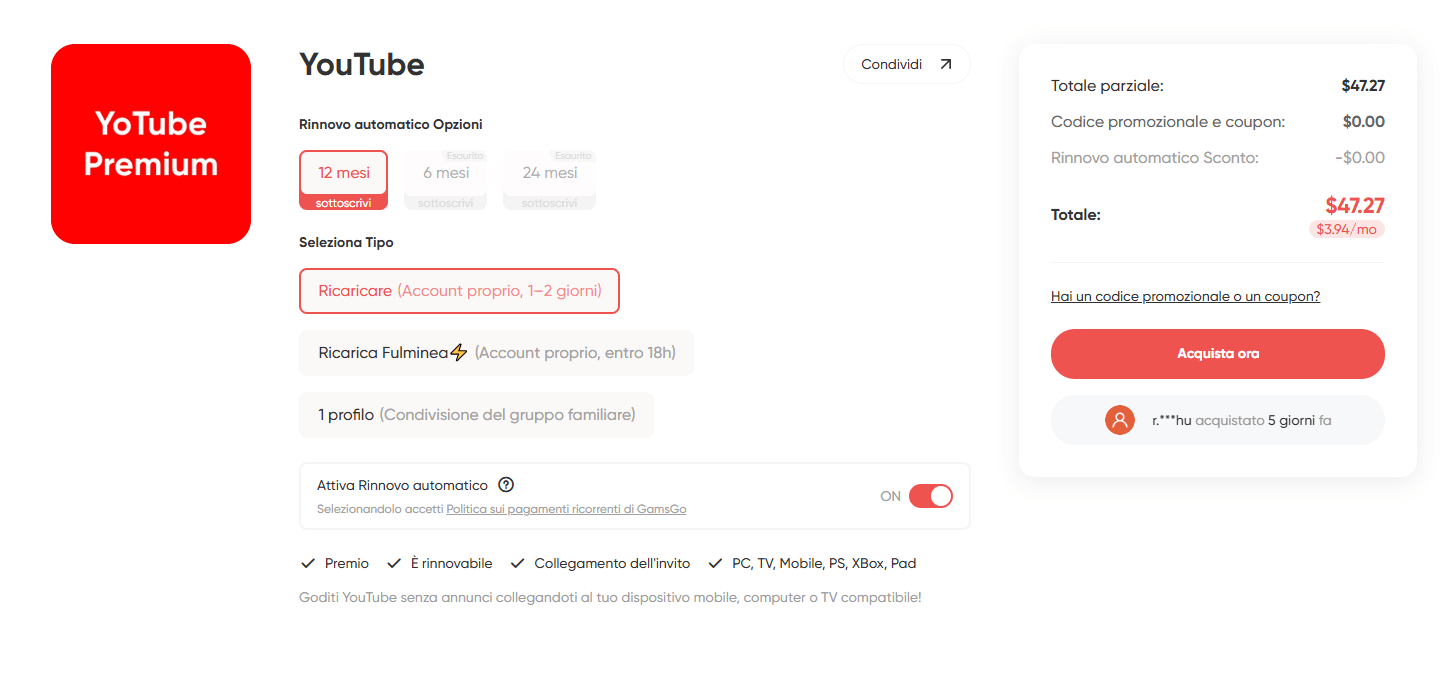Choose the Ricarica Fulminea type

(x=496, y=353)
